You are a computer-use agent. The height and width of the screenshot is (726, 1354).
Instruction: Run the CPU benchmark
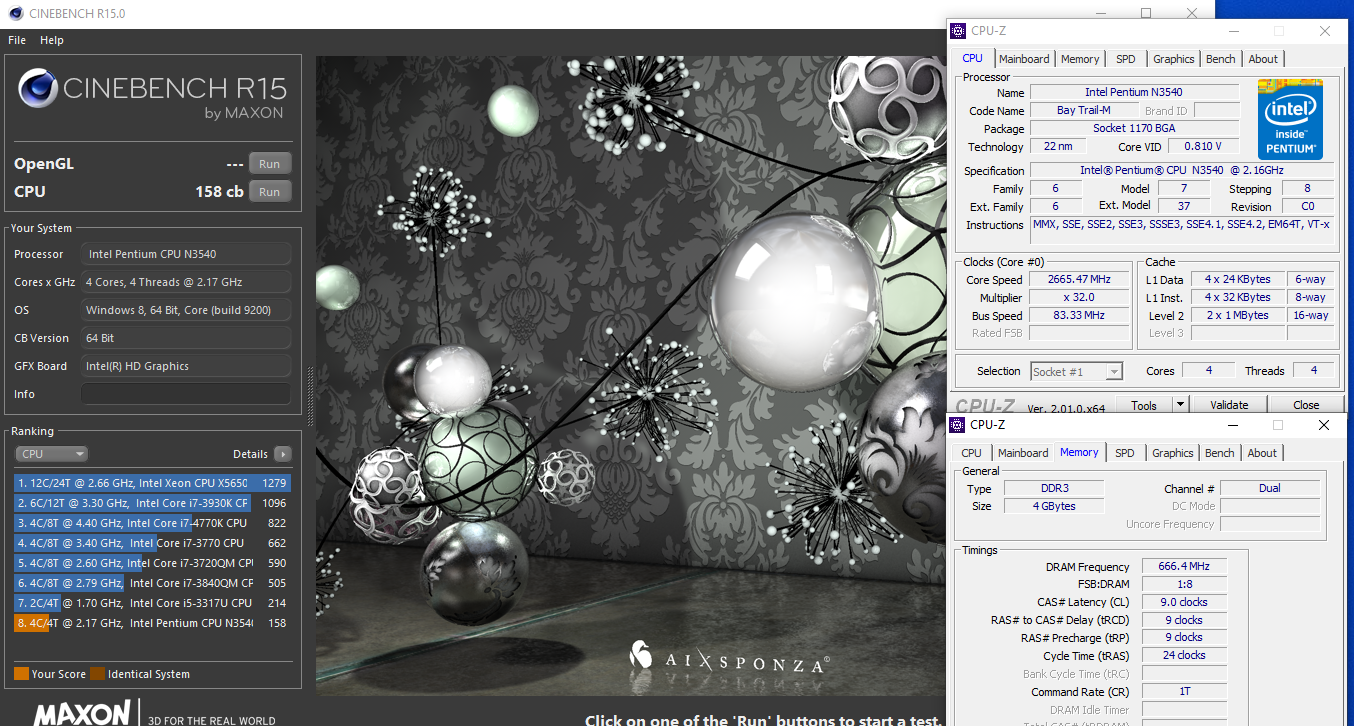pyautogui.click(x=270, y=192)
